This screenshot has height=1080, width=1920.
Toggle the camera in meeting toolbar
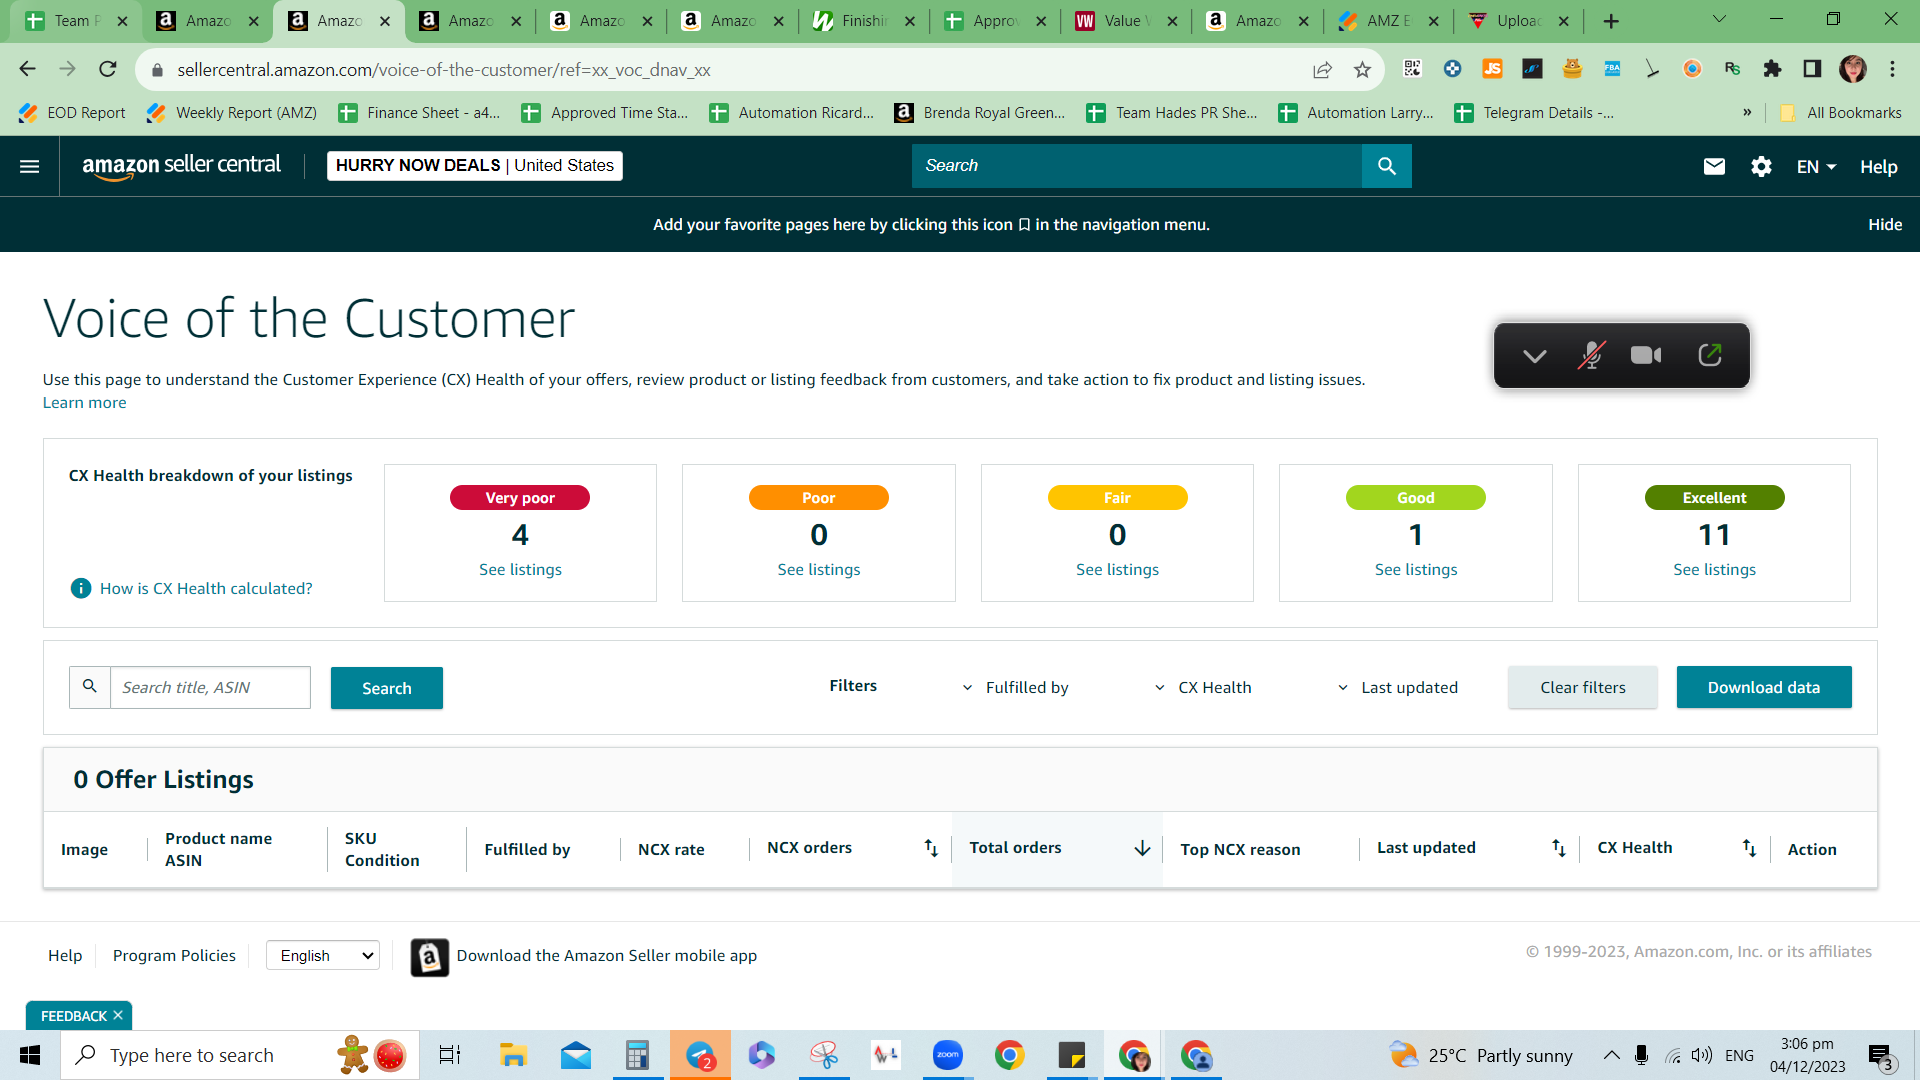coord(1646,355)
